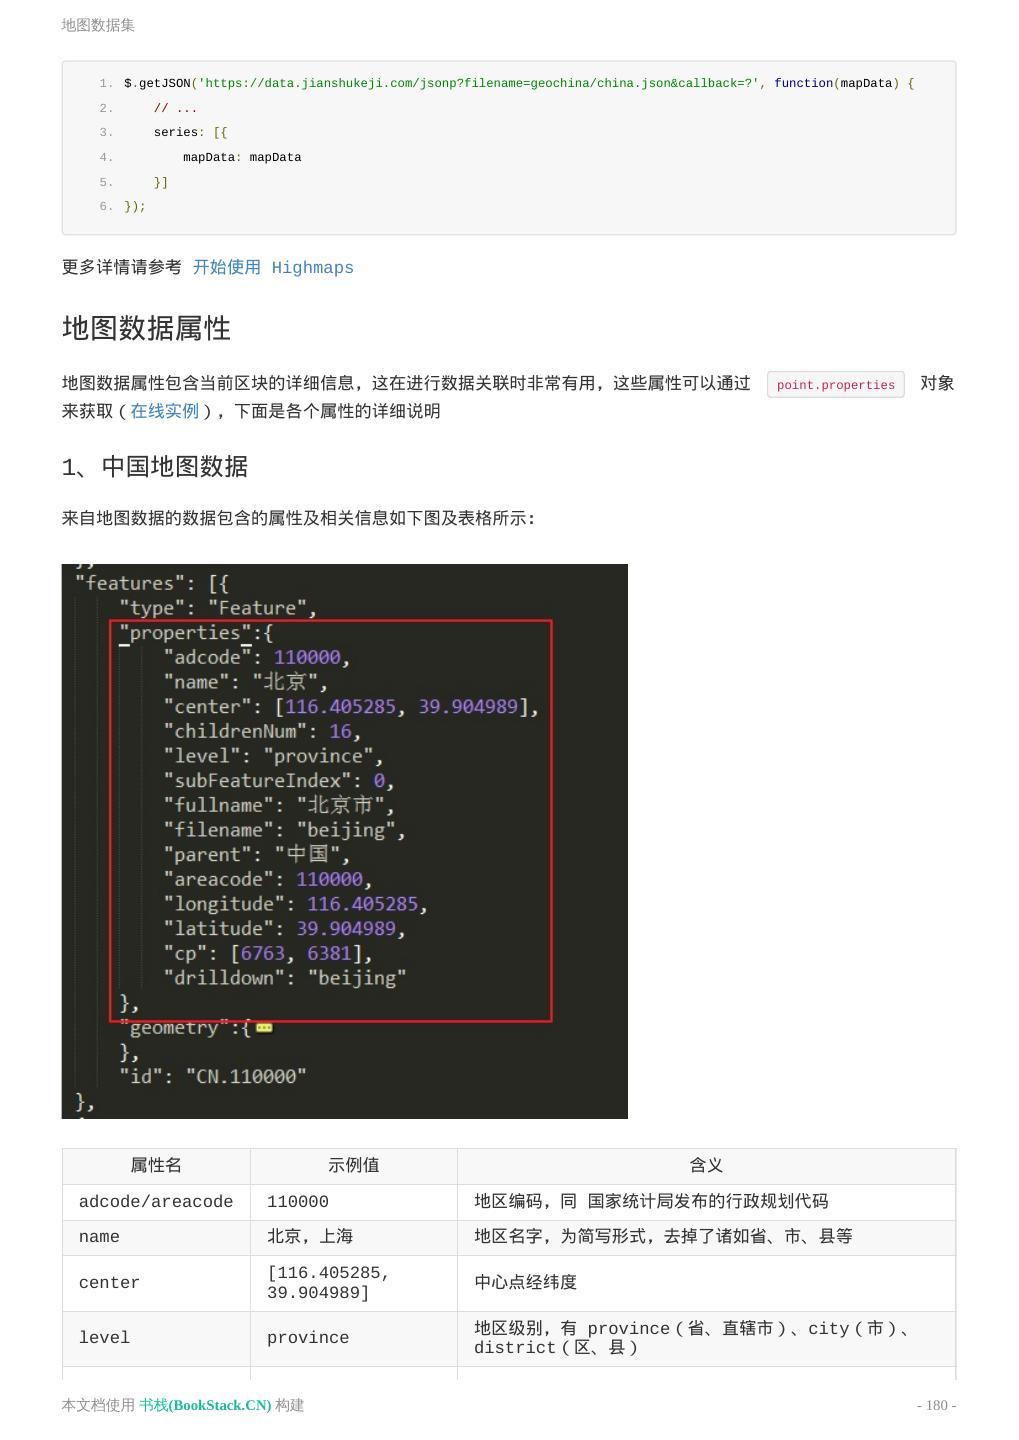Click the page number - 180 -
This screenshot has height=1440, width=1019.
[936, 1405]
